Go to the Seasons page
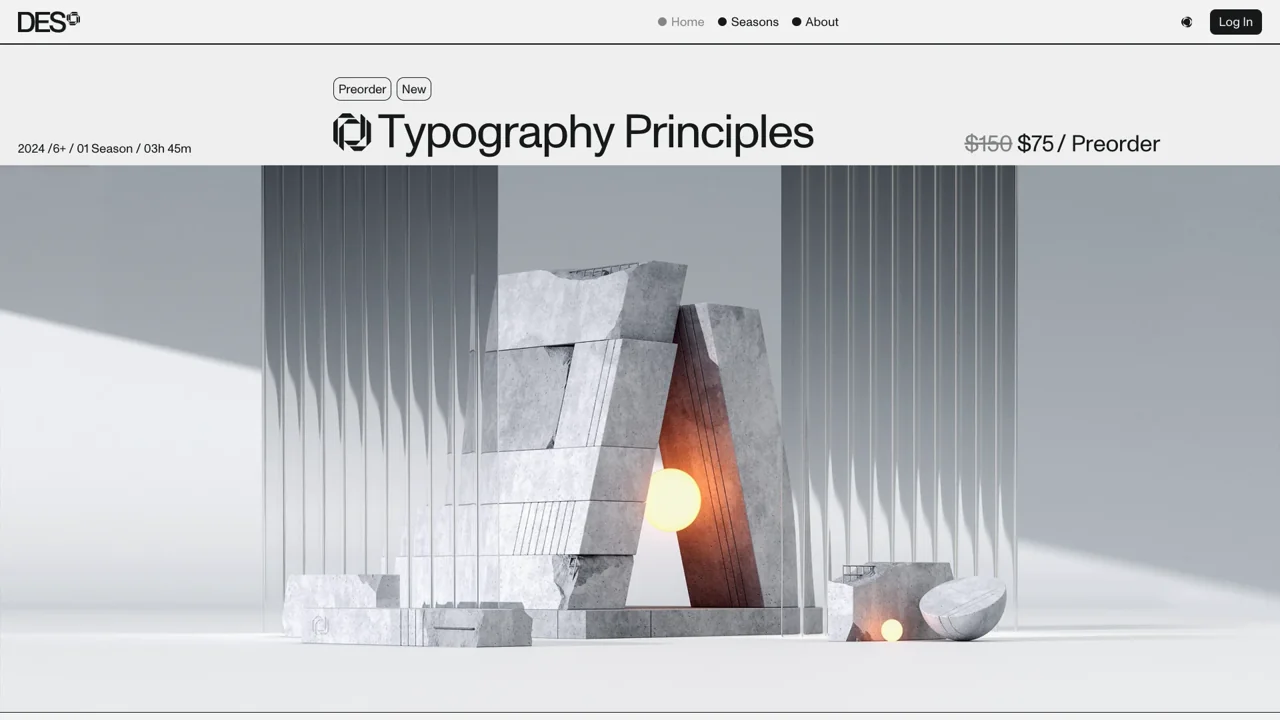The image size is (1280, 720). 748,22
